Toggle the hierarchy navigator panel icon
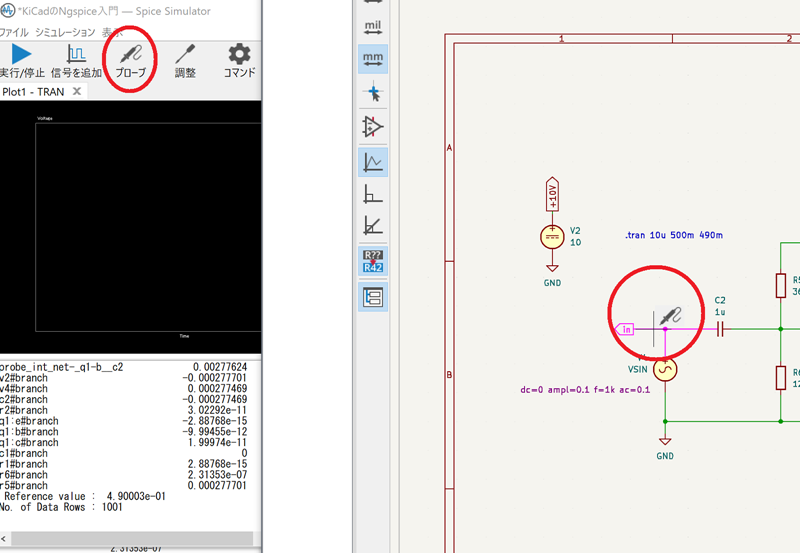The width and height of the screenshot is (800, 553). pyautogui.click(x=373, y=297)
